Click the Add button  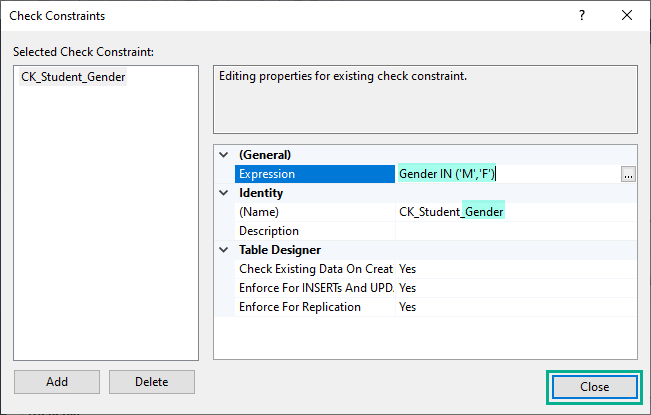[57, 382]
